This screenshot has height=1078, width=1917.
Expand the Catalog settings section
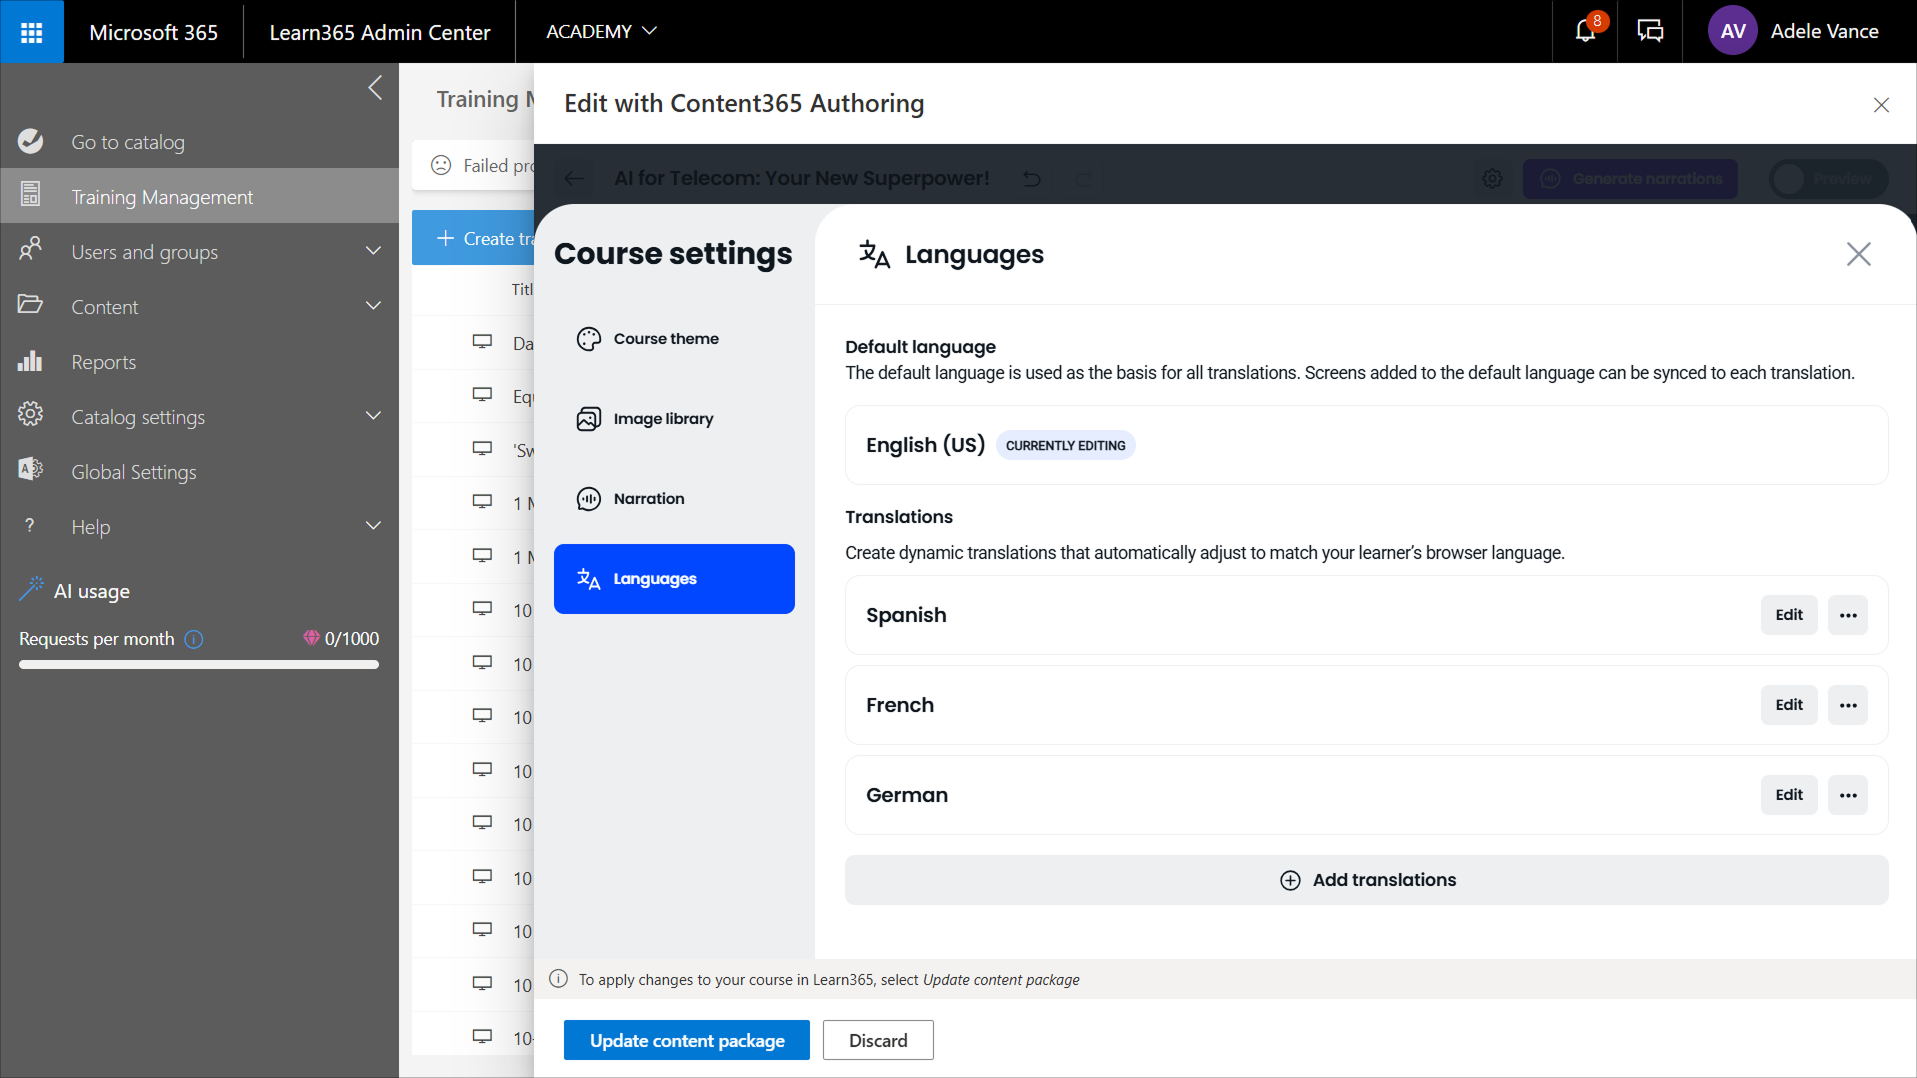pos(373,416)
